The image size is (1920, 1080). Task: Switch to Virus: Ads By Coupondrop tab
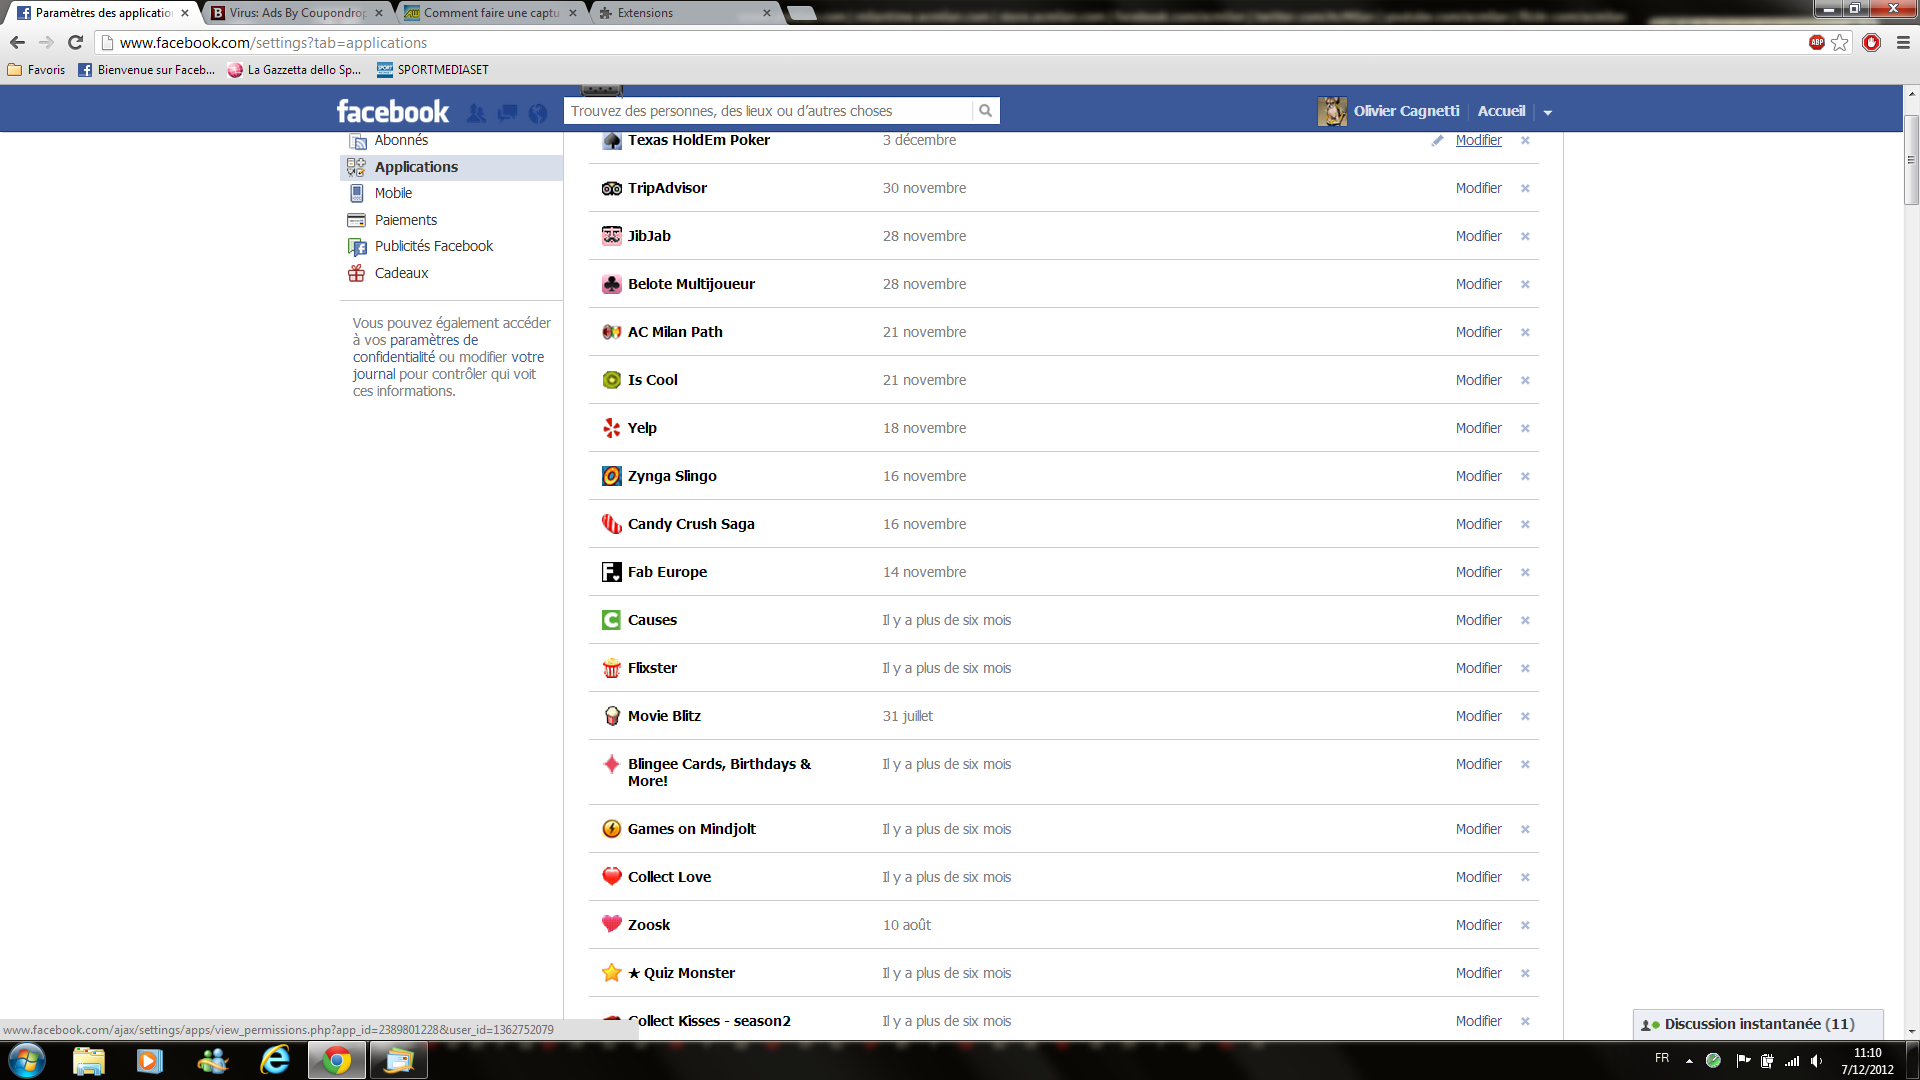tap(296, 13)
